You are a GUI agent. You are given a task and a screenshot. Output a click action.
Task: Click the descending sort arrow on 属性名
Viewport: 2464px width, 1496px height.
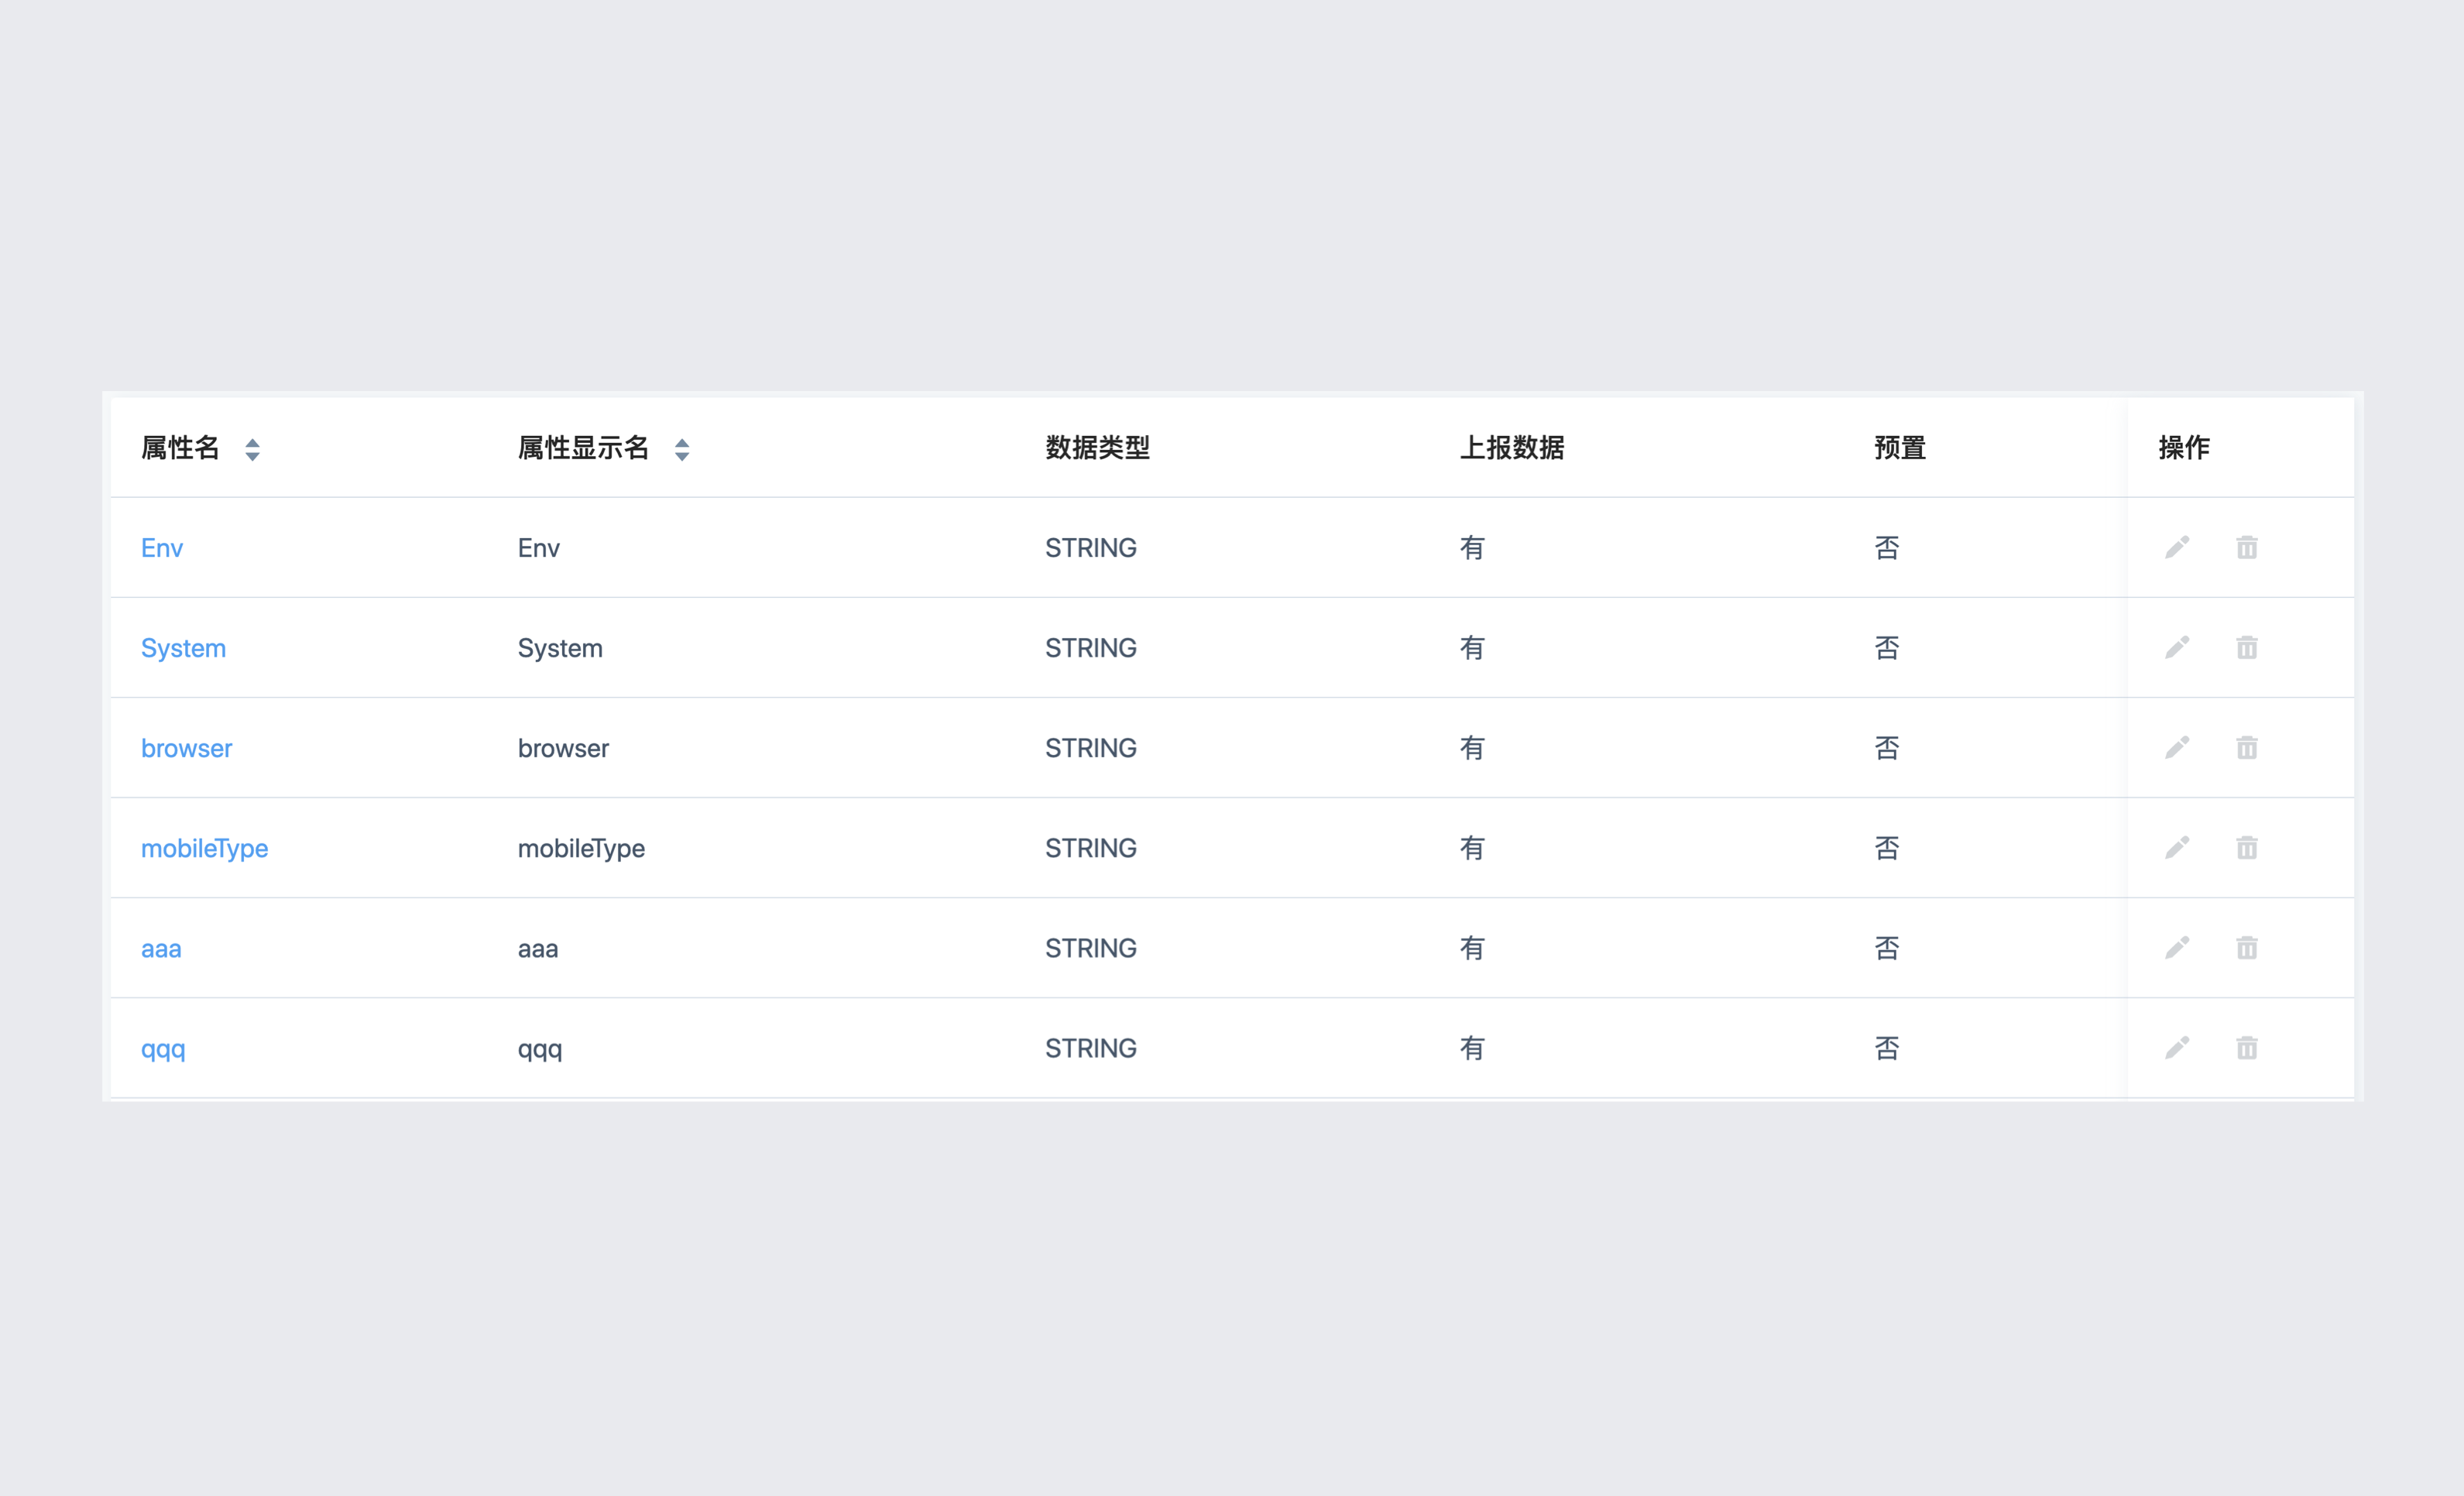click(252, 456)
